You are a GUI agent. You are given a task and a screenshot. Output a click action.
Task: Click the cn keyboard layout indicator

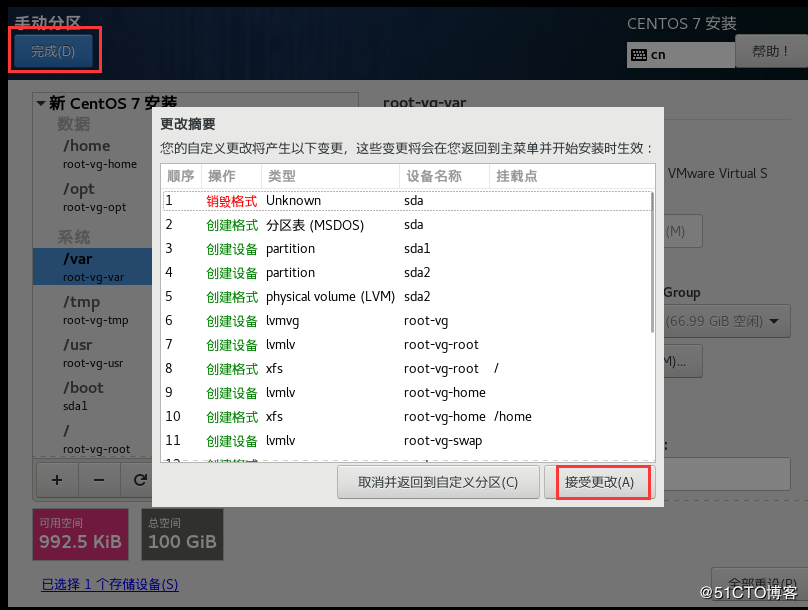(x=681, y=55)
